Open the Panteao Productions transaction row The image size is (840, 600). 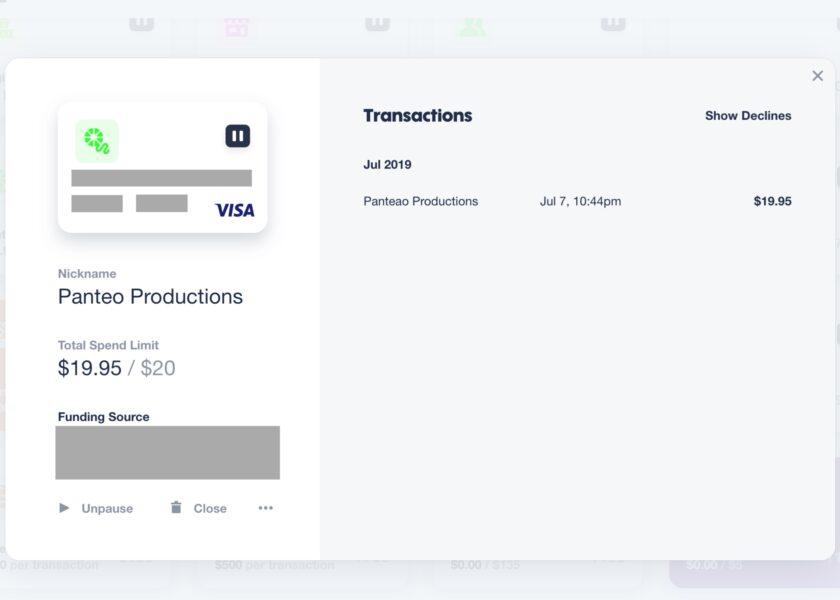[578, 201]
